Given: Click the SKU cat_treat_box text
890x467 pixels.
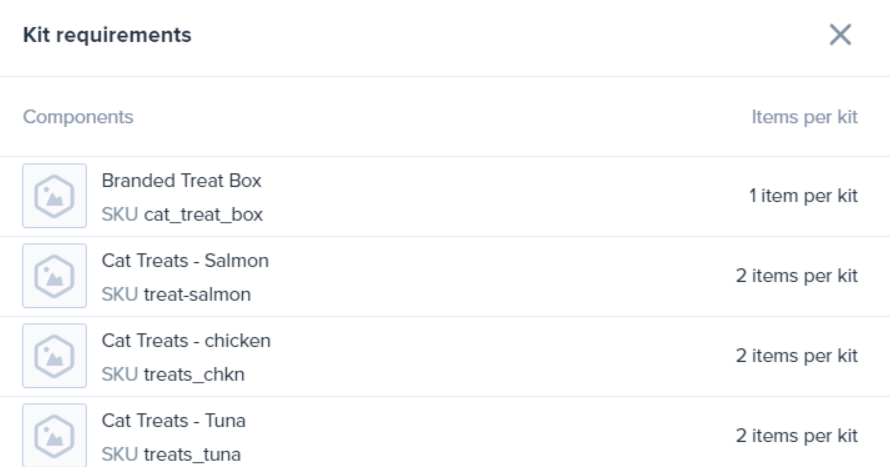Looking at the screenshot, I should [182, 214].
